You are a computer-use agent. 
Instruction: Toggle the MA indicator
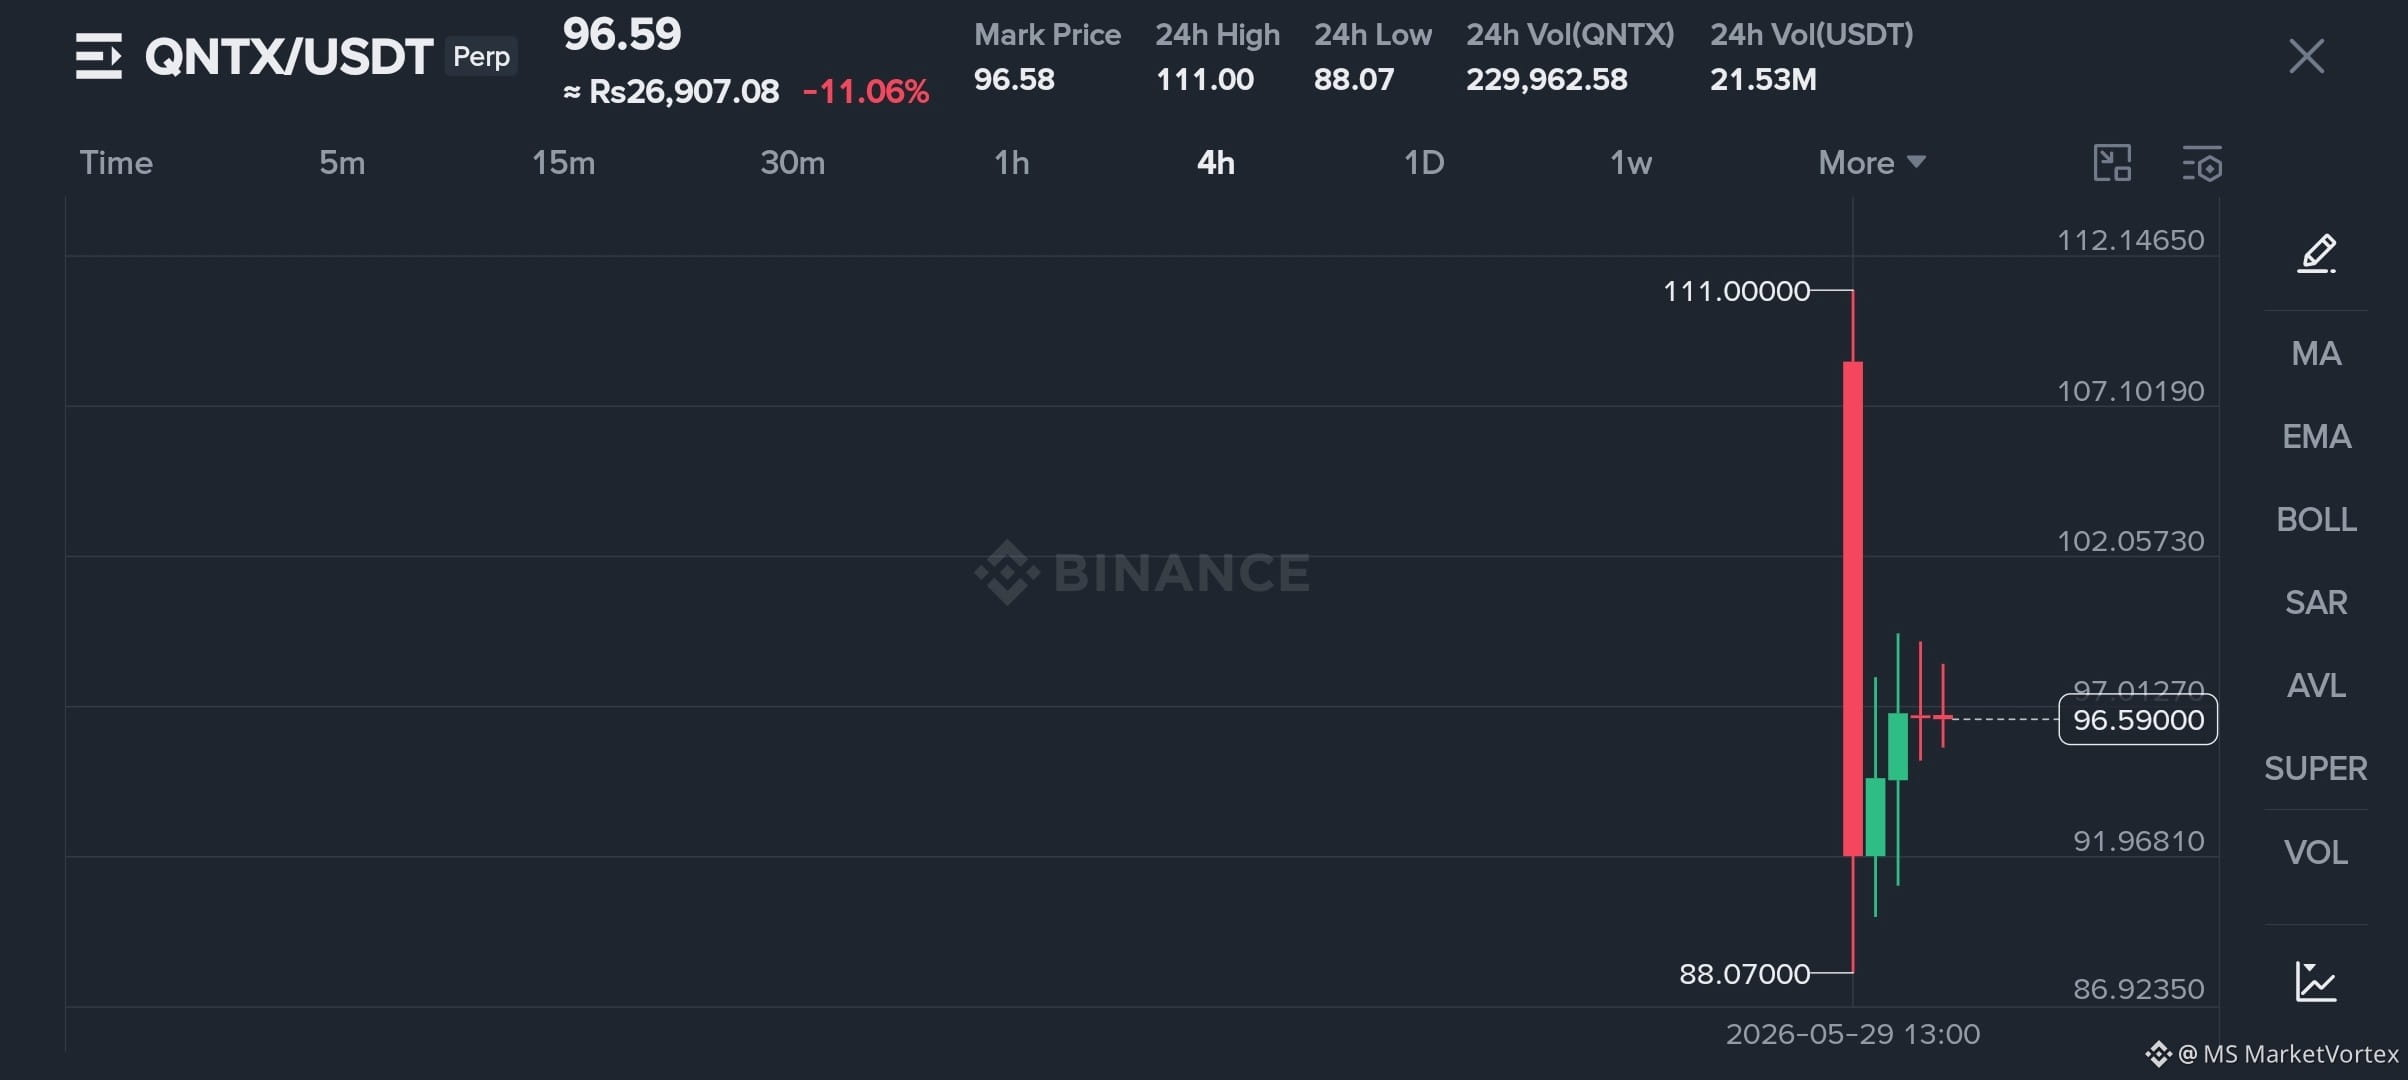(x=2316, y=353)
